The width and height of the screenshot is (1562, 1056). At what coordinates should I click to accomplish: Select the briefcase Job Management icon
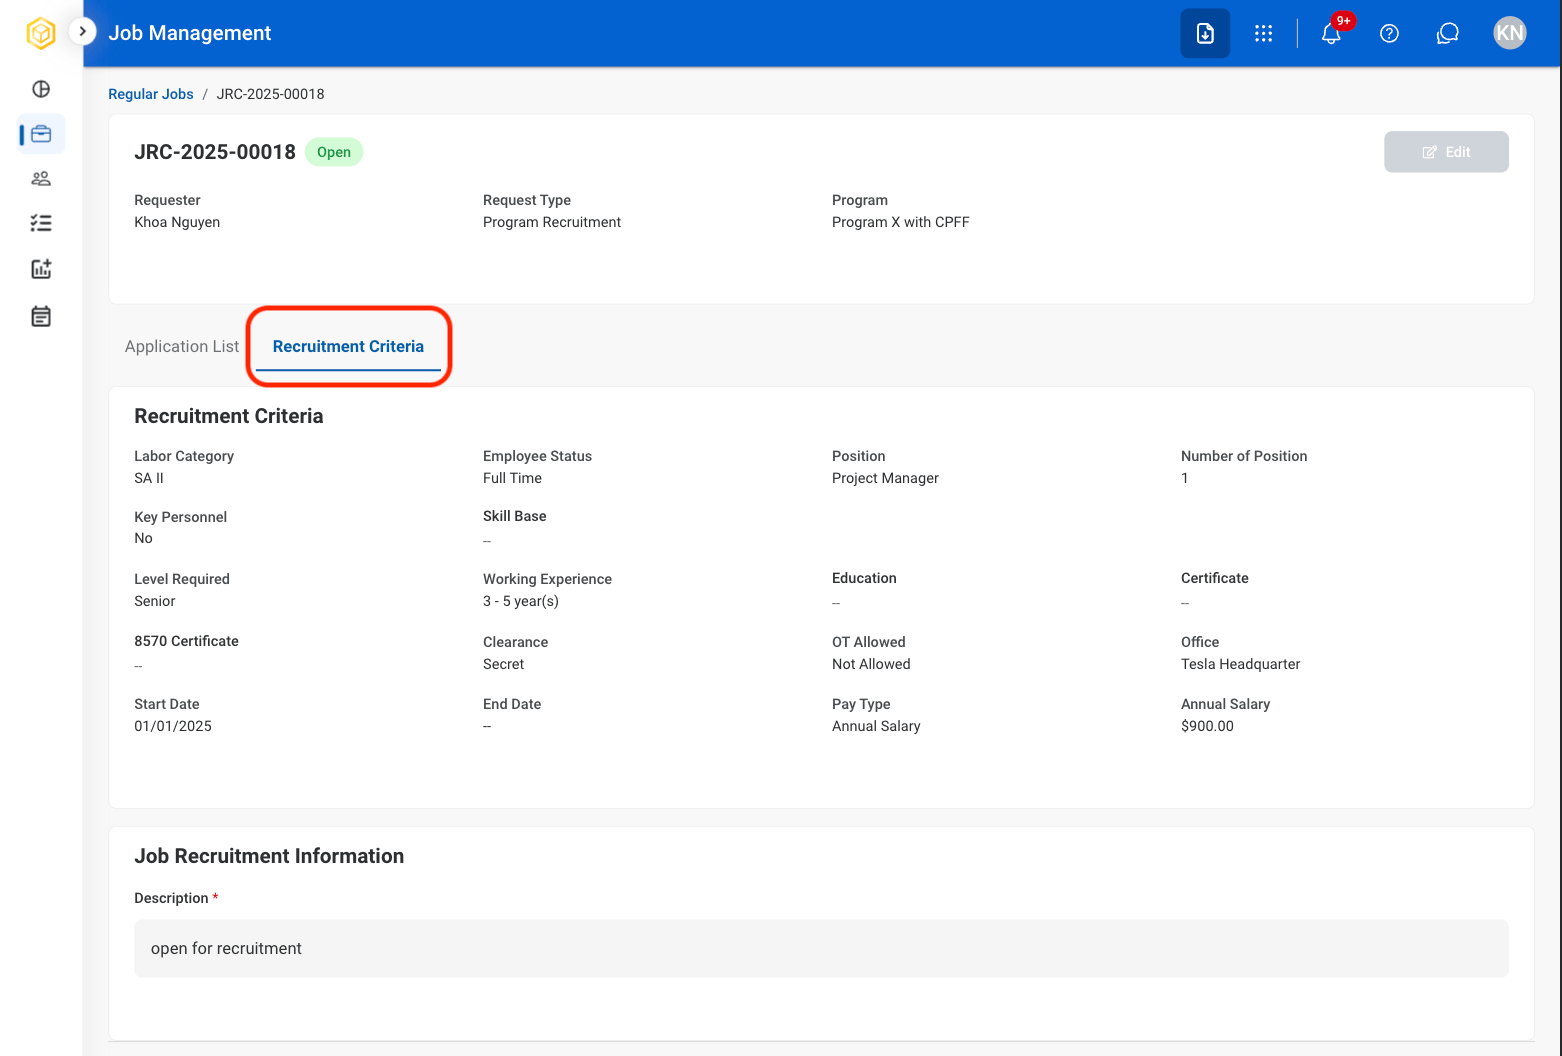coord(41,134)
